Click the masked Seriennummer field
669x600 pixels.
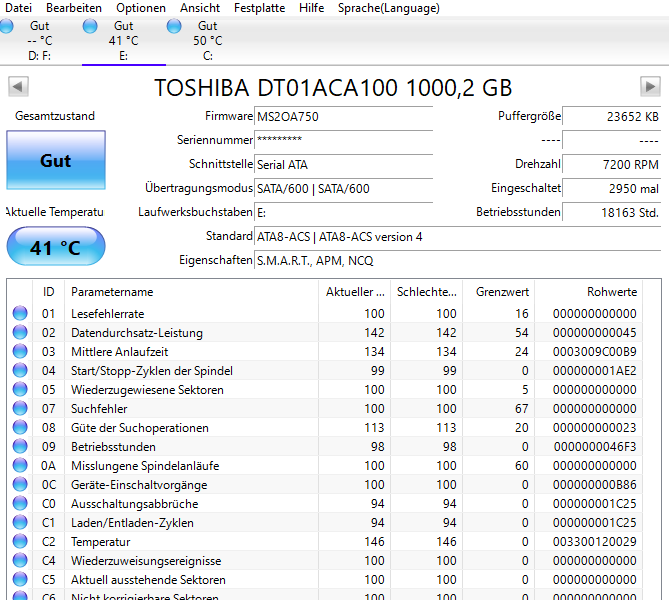point(343,140)
